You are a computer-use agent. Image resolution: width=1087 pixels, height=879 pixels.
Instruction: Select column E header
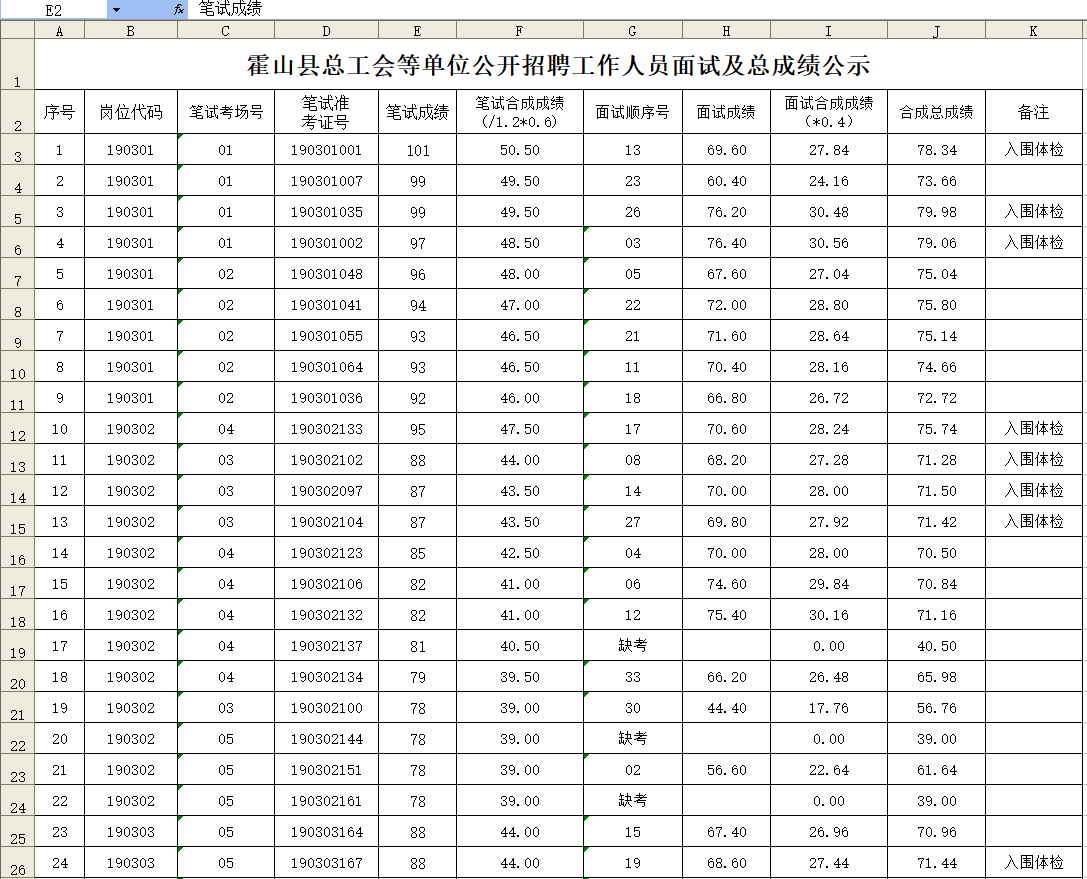click(x=417, y=31)
